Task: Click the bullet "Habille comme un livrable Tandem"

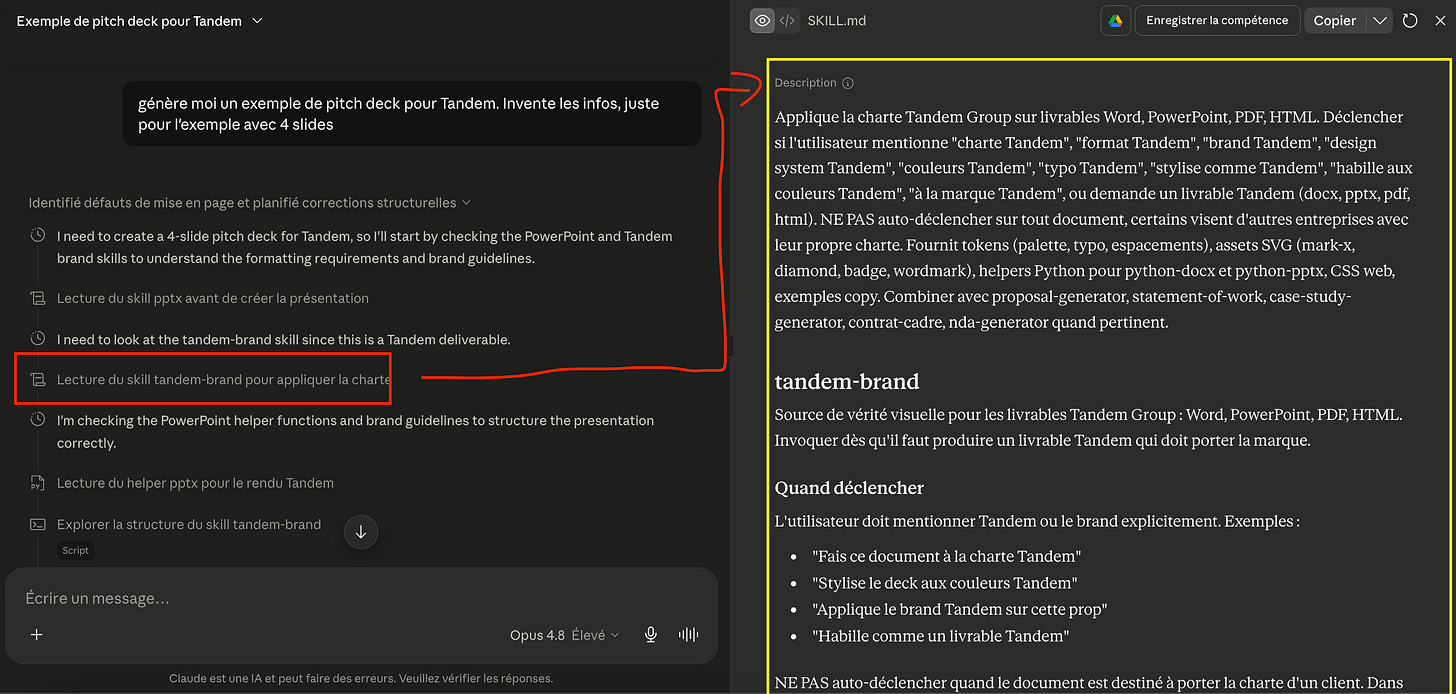Action: tap(941, 636)
